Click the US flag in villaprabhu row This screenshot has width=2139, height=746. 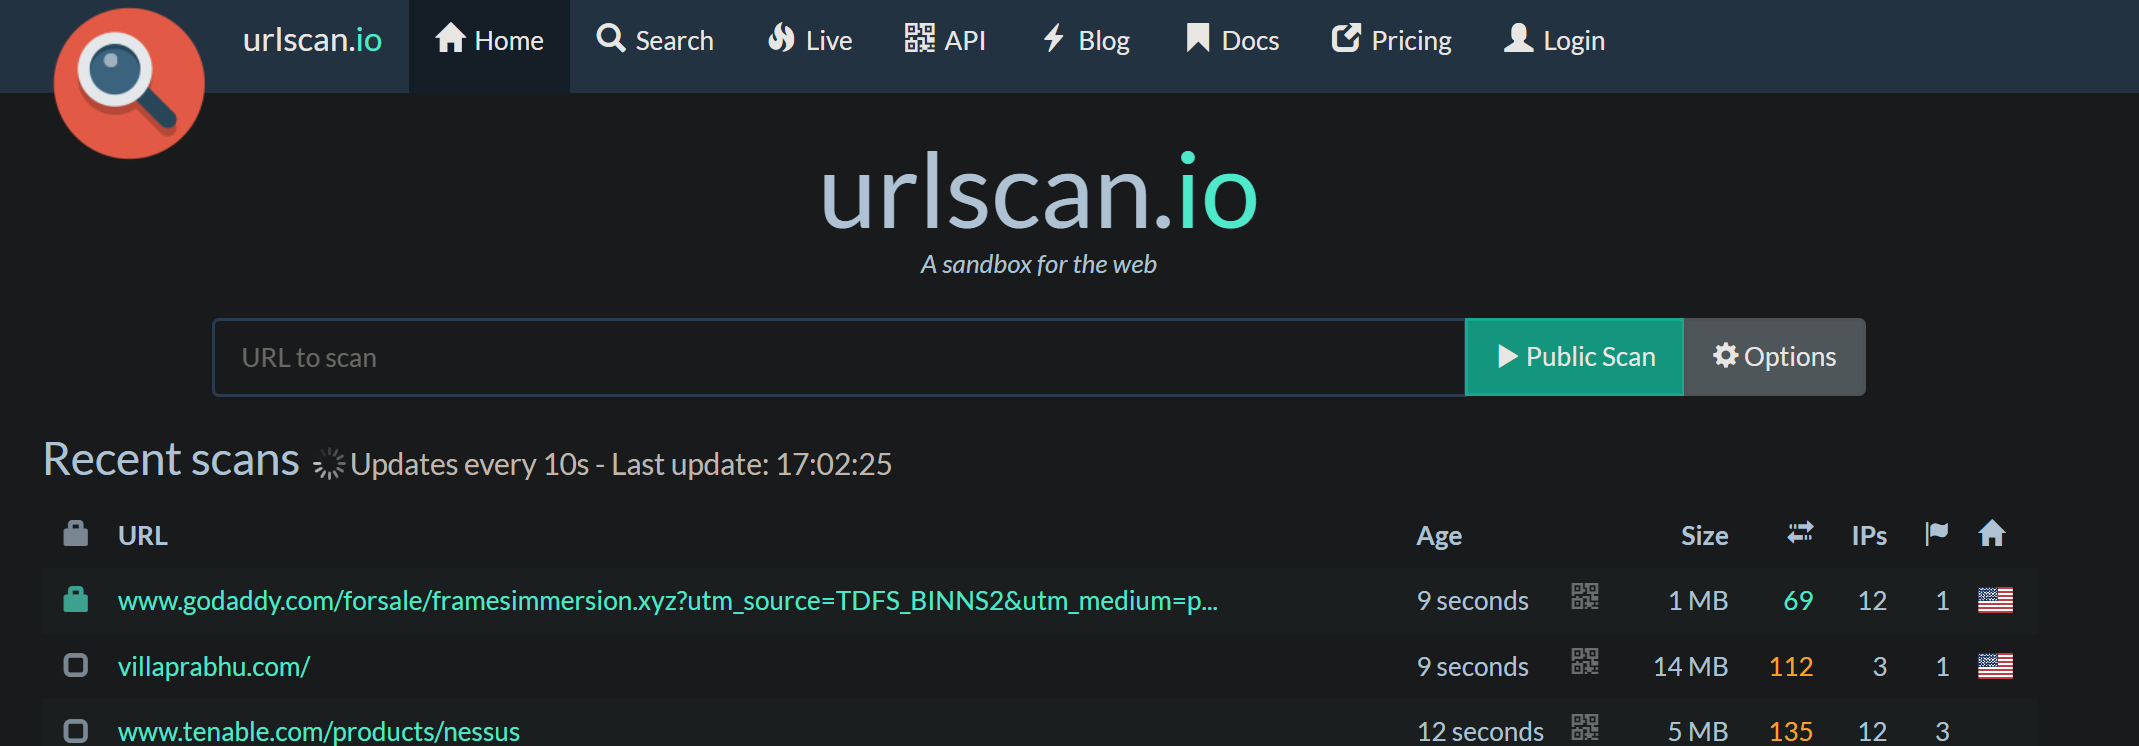point(1994,666)
